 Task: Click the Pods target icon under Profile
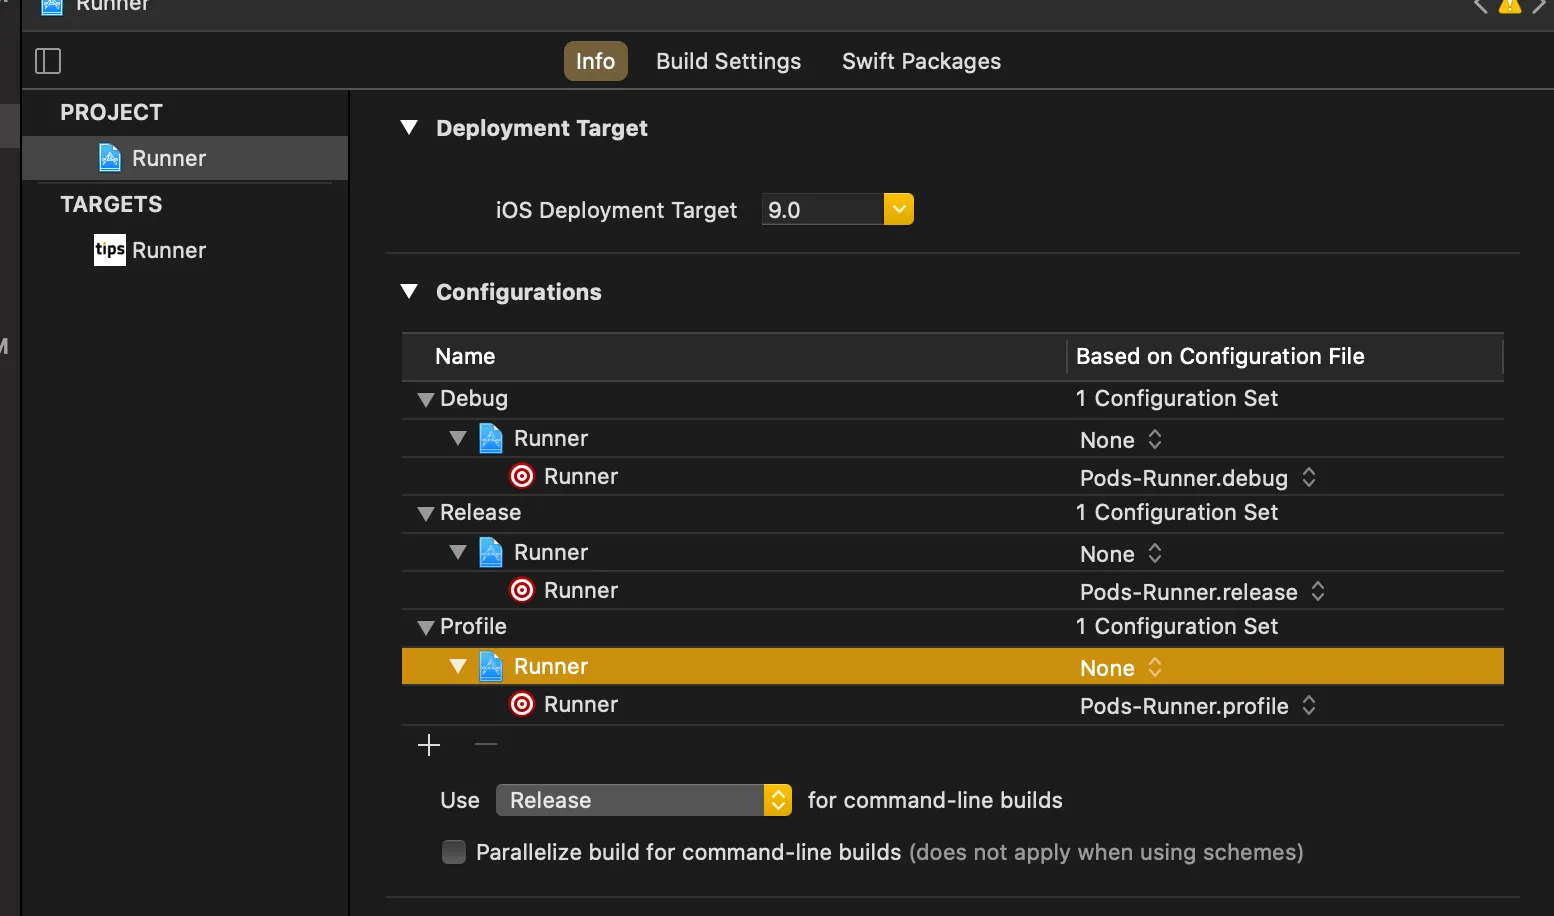pyautogui.click(x=522, y=704)
